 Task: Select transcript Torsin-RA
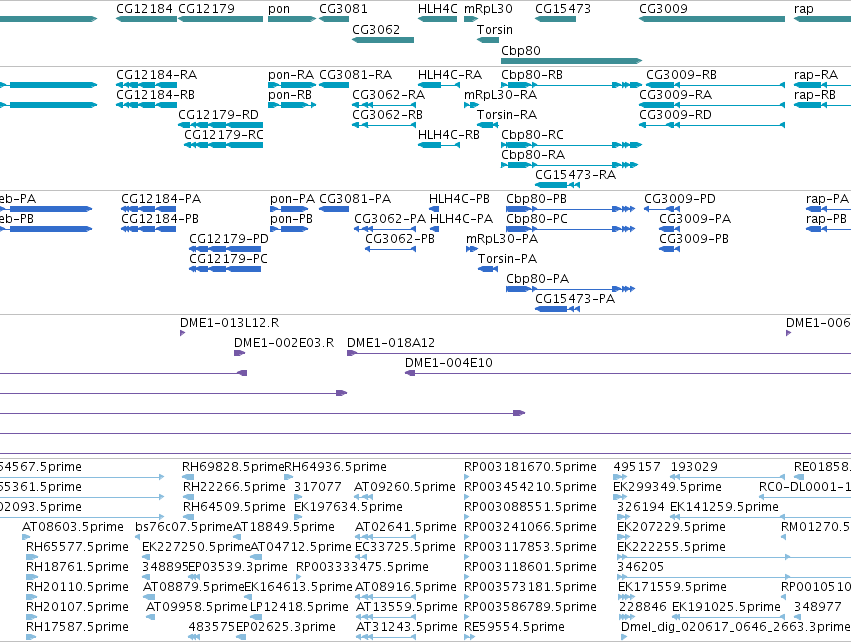click(x=507, y=115)
